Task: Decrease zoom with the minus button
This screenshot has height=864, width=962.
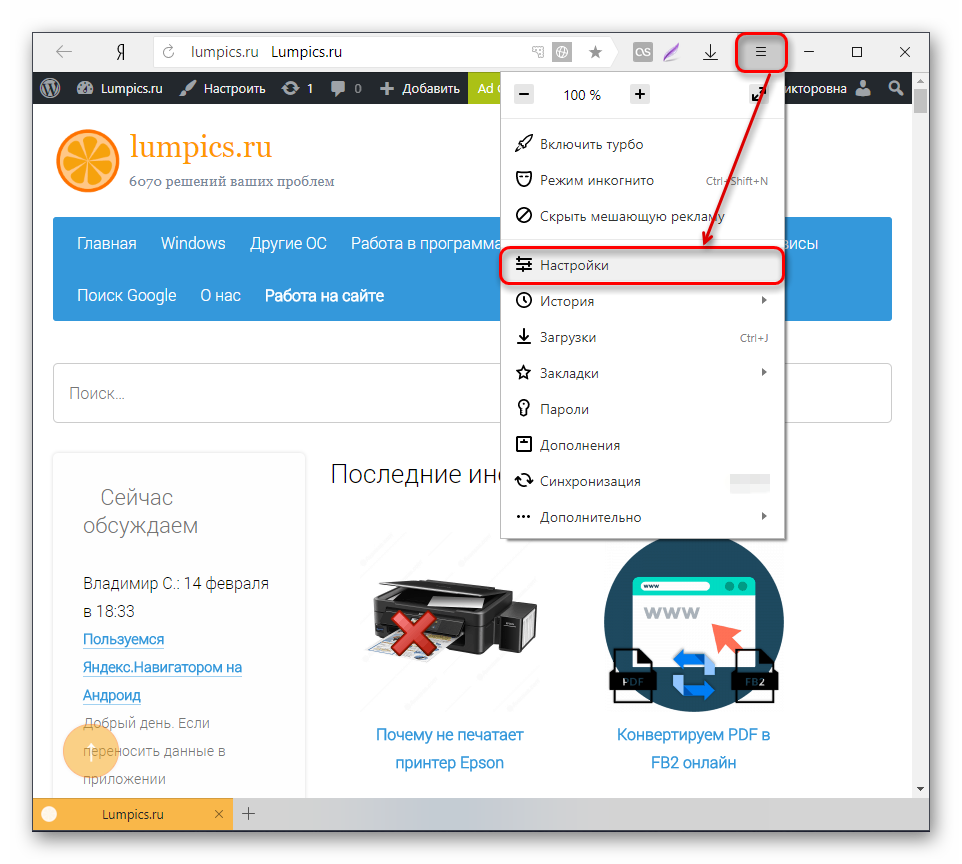Action: [523, 94]
